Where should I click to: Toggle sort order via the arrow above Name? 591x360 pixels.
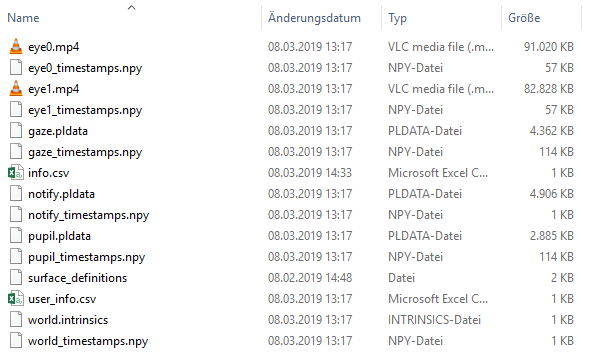tap(131, 7)
